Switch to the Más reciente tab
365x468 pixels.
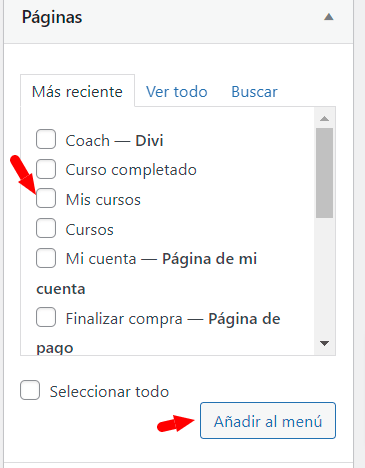77,91
